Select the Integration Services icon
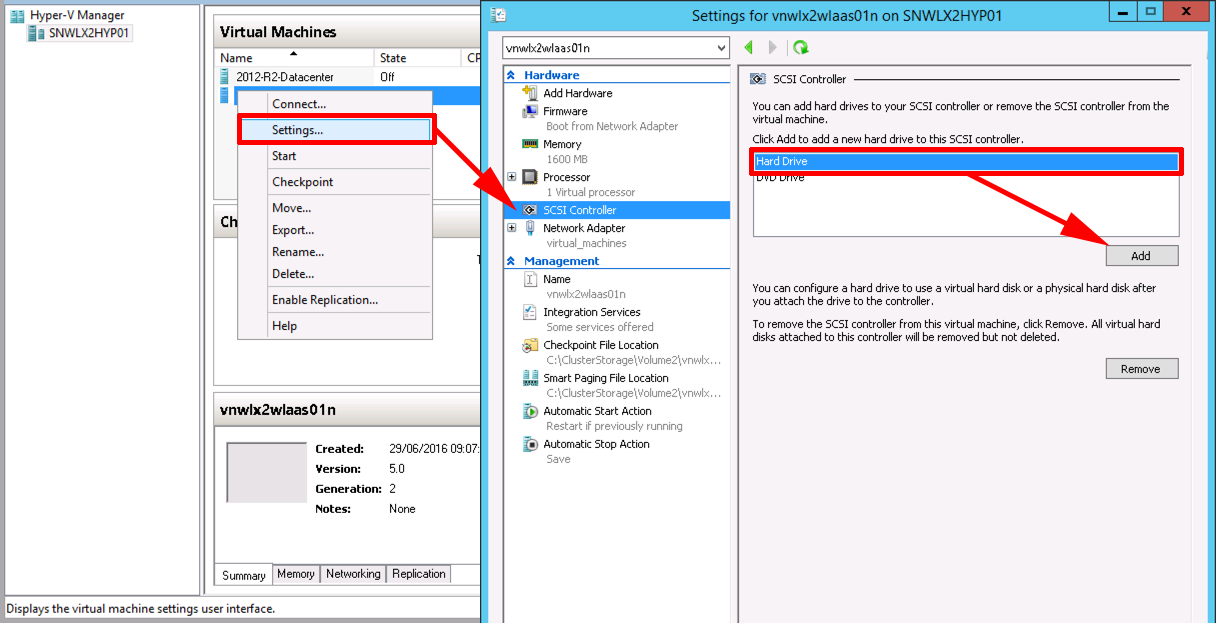The width and height of the screenshot is (1216, 623). tap(530, 312)
